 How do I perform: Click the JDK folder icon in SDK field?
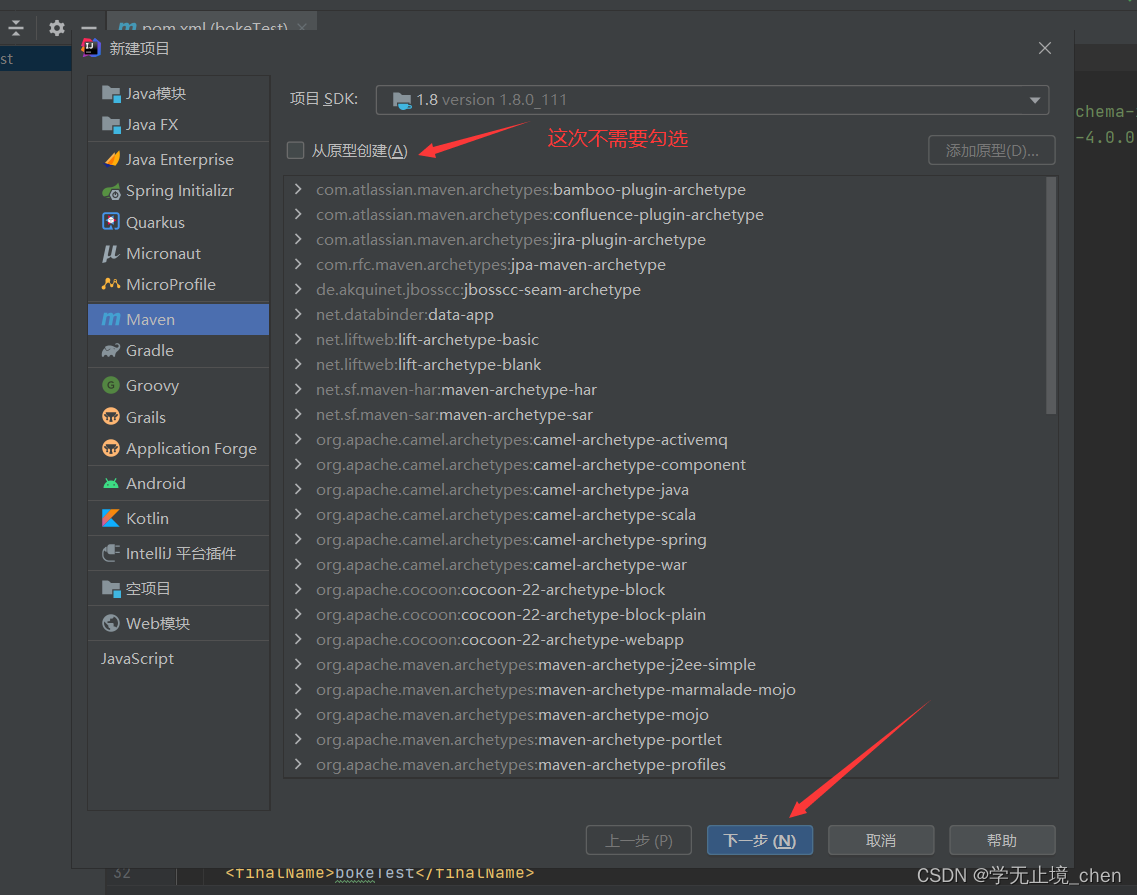pos(402,99)
